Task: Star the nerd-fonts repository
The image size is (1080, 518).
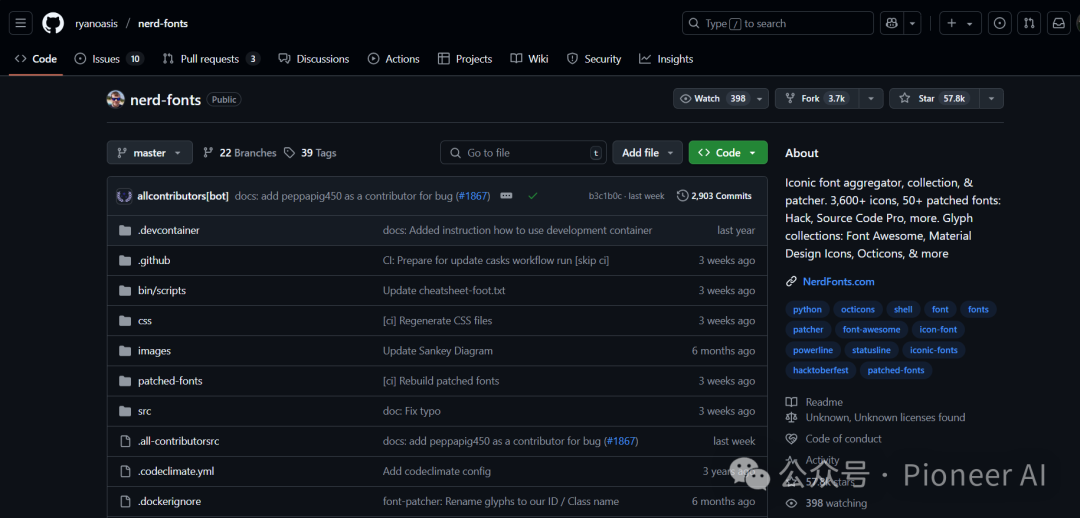Action: coord(934,99)
